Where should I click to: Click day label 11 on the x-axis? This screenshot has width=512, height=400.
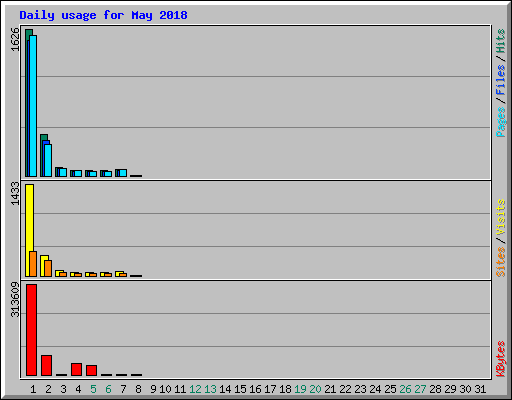(180, 389)
